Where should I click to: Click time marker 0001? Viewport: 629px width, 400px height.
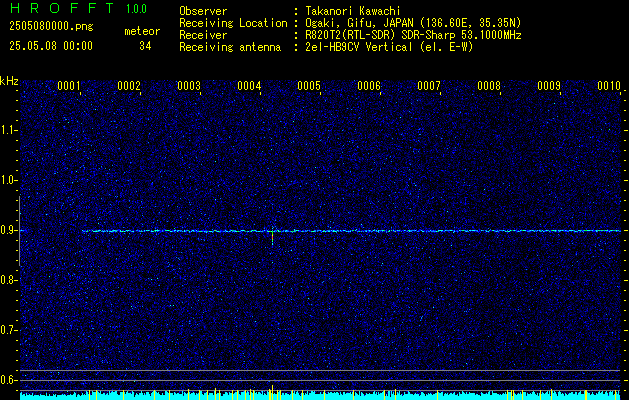(69, 86)
